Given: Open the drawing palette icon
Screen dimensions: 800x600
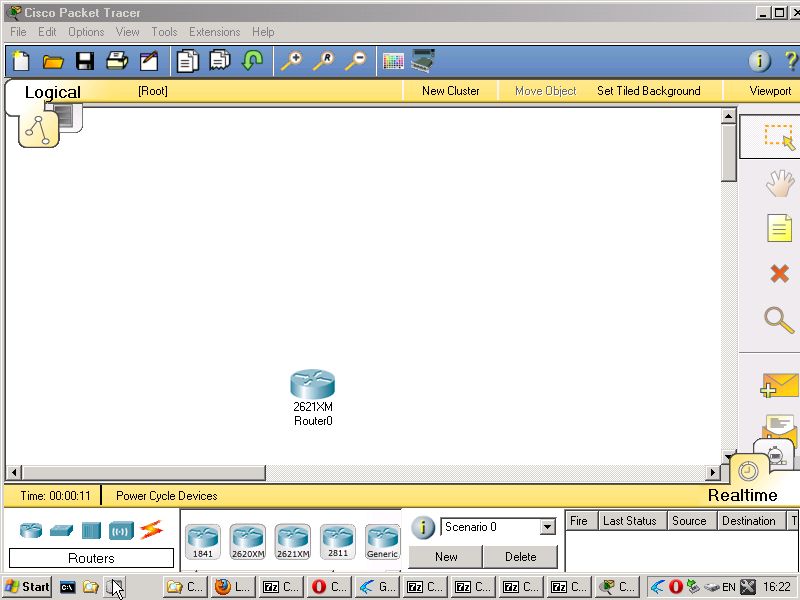Looking at the screenshot, I should tap(393, 62).
